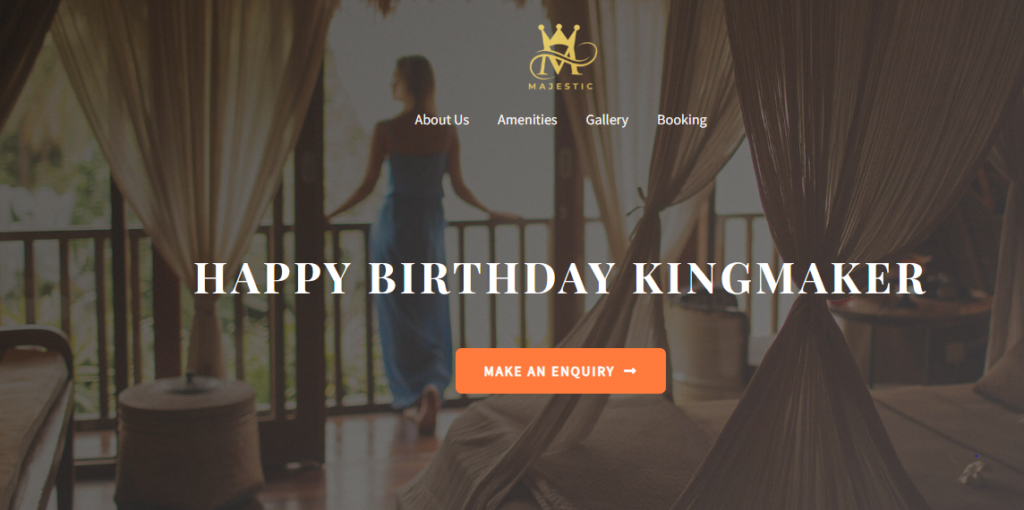This screenshot has width=1024, height=510.
Task: Open the About Us page
Action: click(441, 120)
